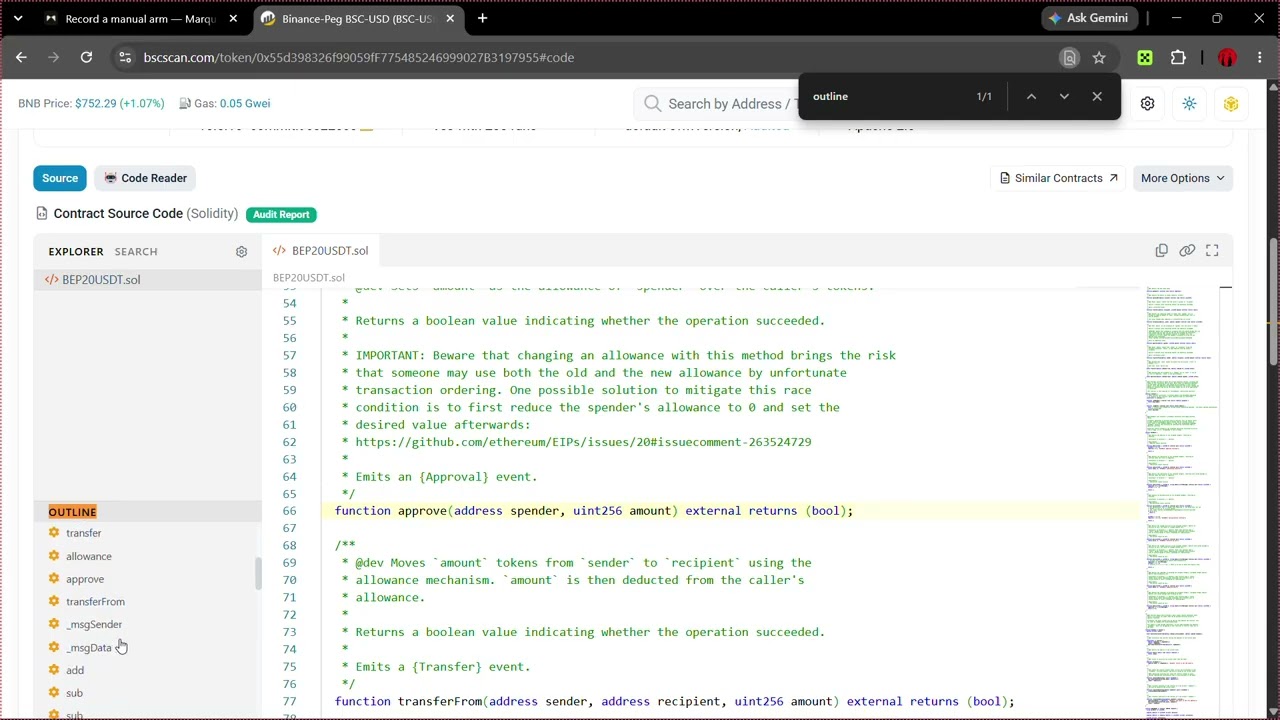Bookmark this page with the star icon
This screenshot has width=1280, height=720.
(1099, 58)
